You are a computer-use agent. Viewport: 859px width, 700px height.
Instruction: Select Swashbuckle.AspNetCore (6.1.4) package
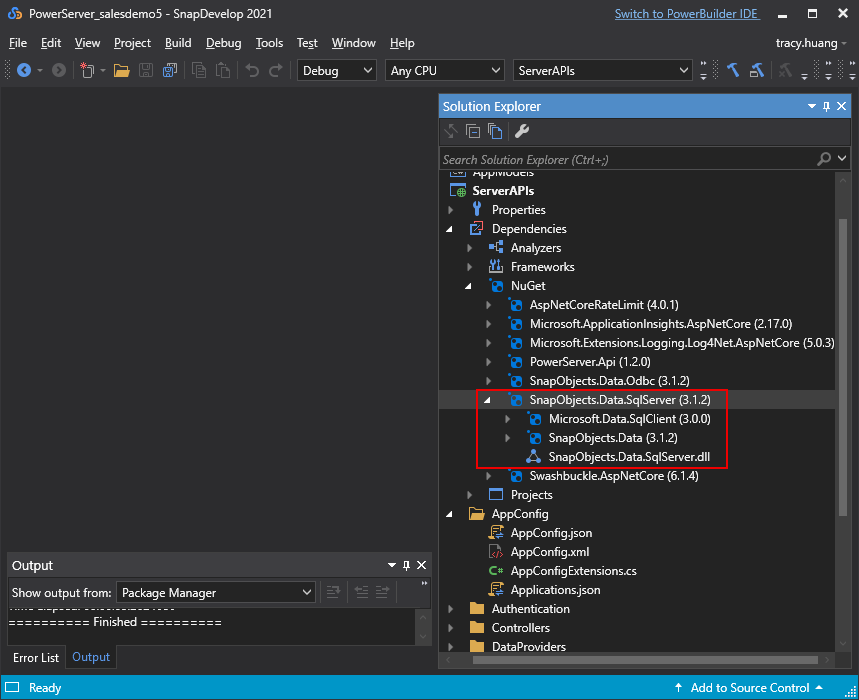point(614,476)
